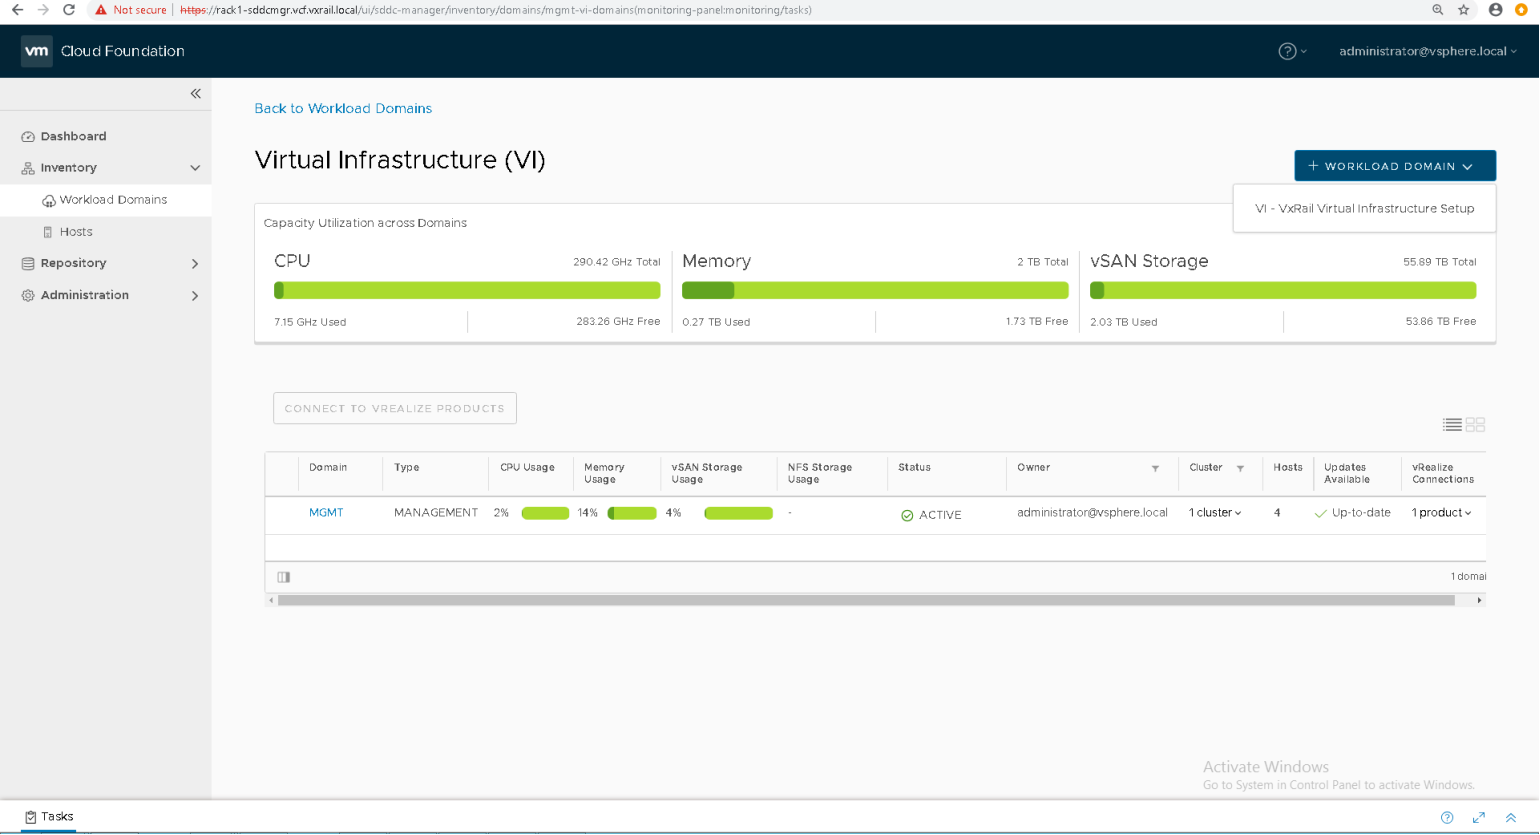
Task: Open the help question mark menu in header
Action: point(1292,51)
